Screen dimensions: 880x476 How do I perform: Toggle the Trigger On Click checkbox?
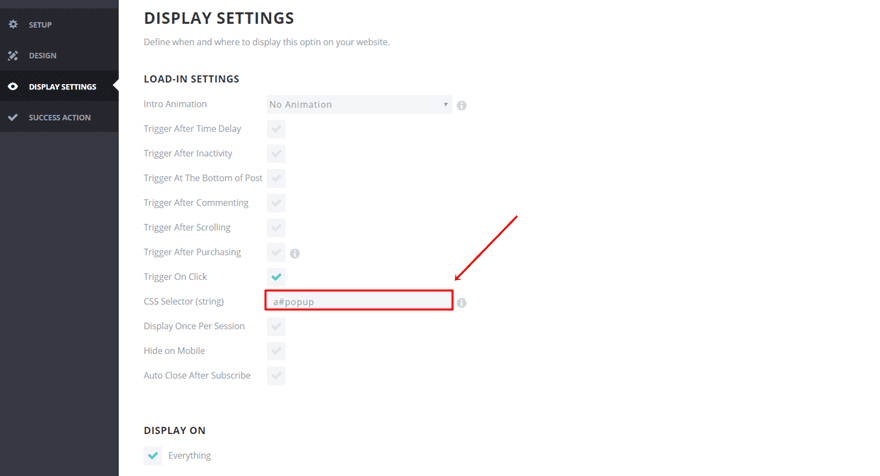coord(276,277)
